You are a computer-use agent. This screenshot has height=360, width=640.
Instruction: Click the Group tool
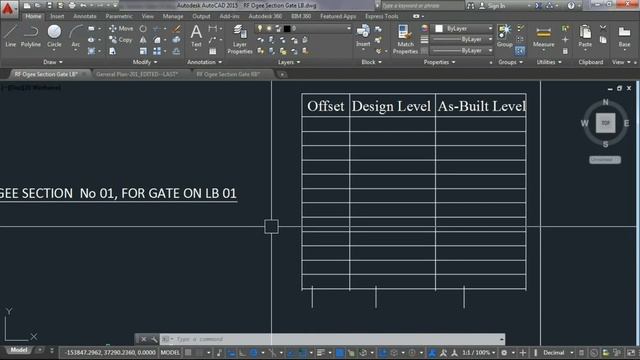click(504, 36)
